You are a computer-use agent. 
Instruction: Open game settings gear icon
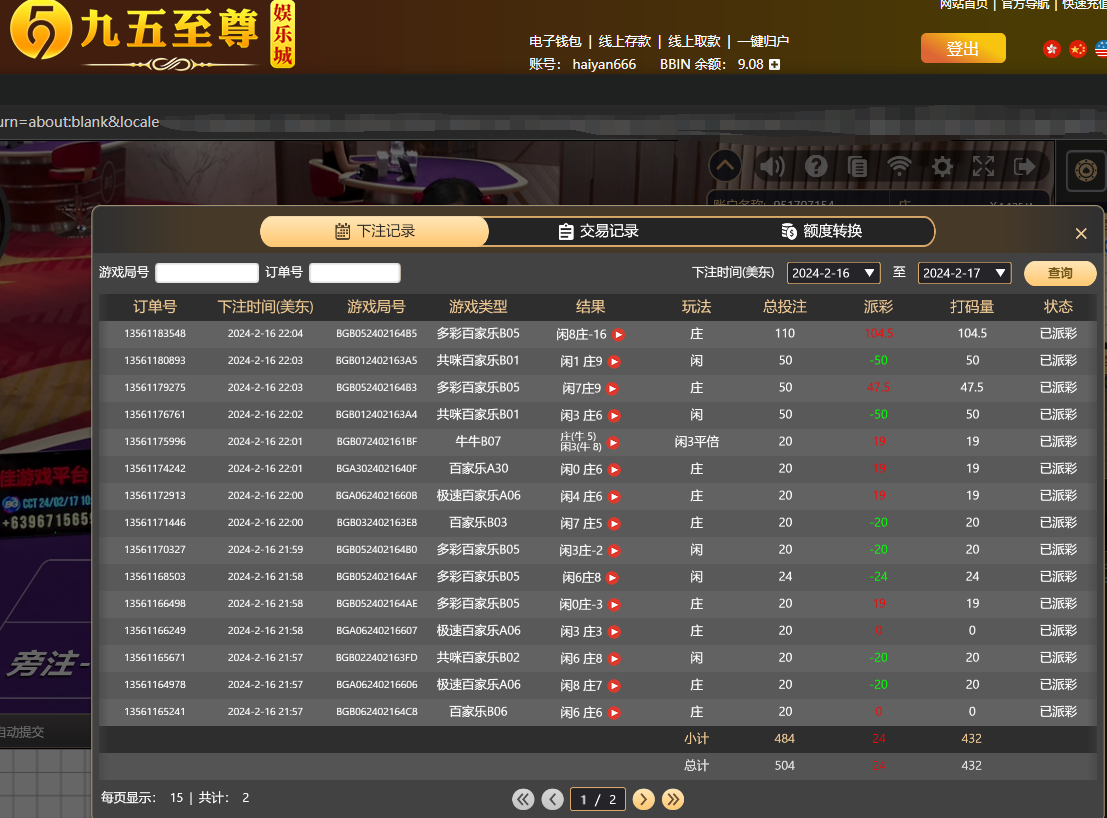[942, 167]
